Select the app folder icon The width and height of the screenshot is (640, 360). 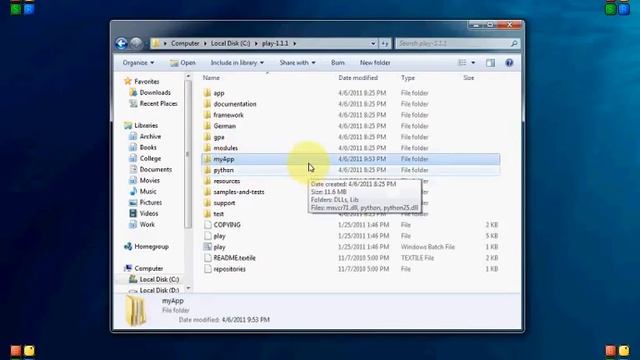pyautogui.click(x=207, y=93)
